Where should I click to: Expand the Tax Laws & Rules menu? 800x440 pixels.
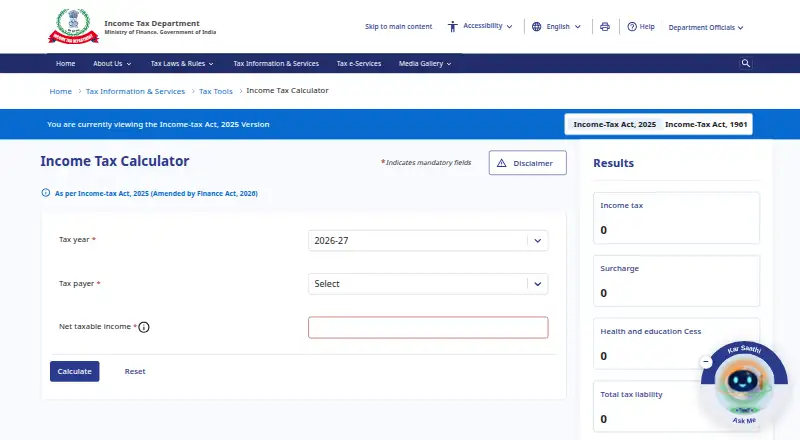pyautogui.click(x=182, y=64)
